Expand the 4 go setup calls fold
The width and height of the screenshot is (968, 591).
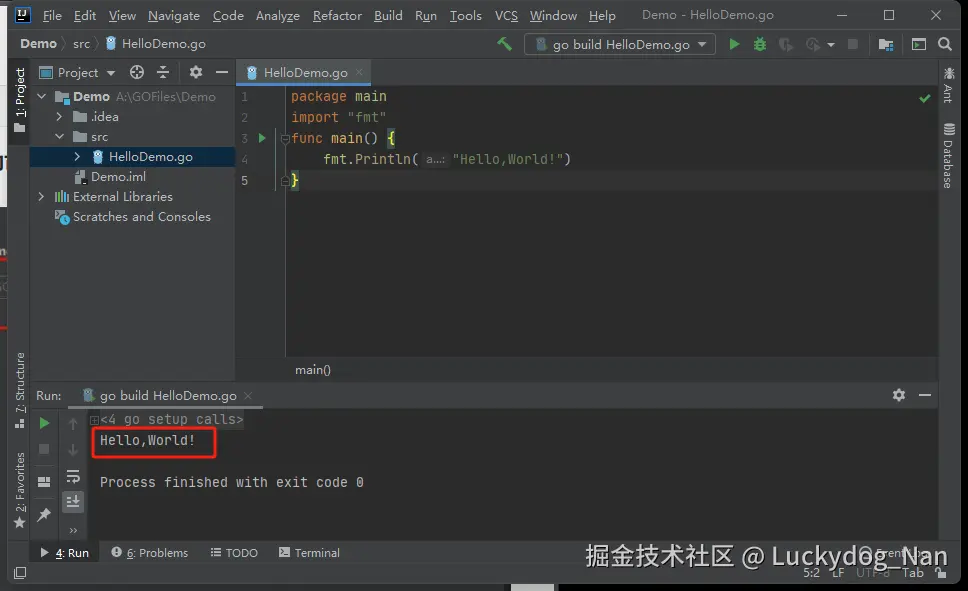(94, 420)
